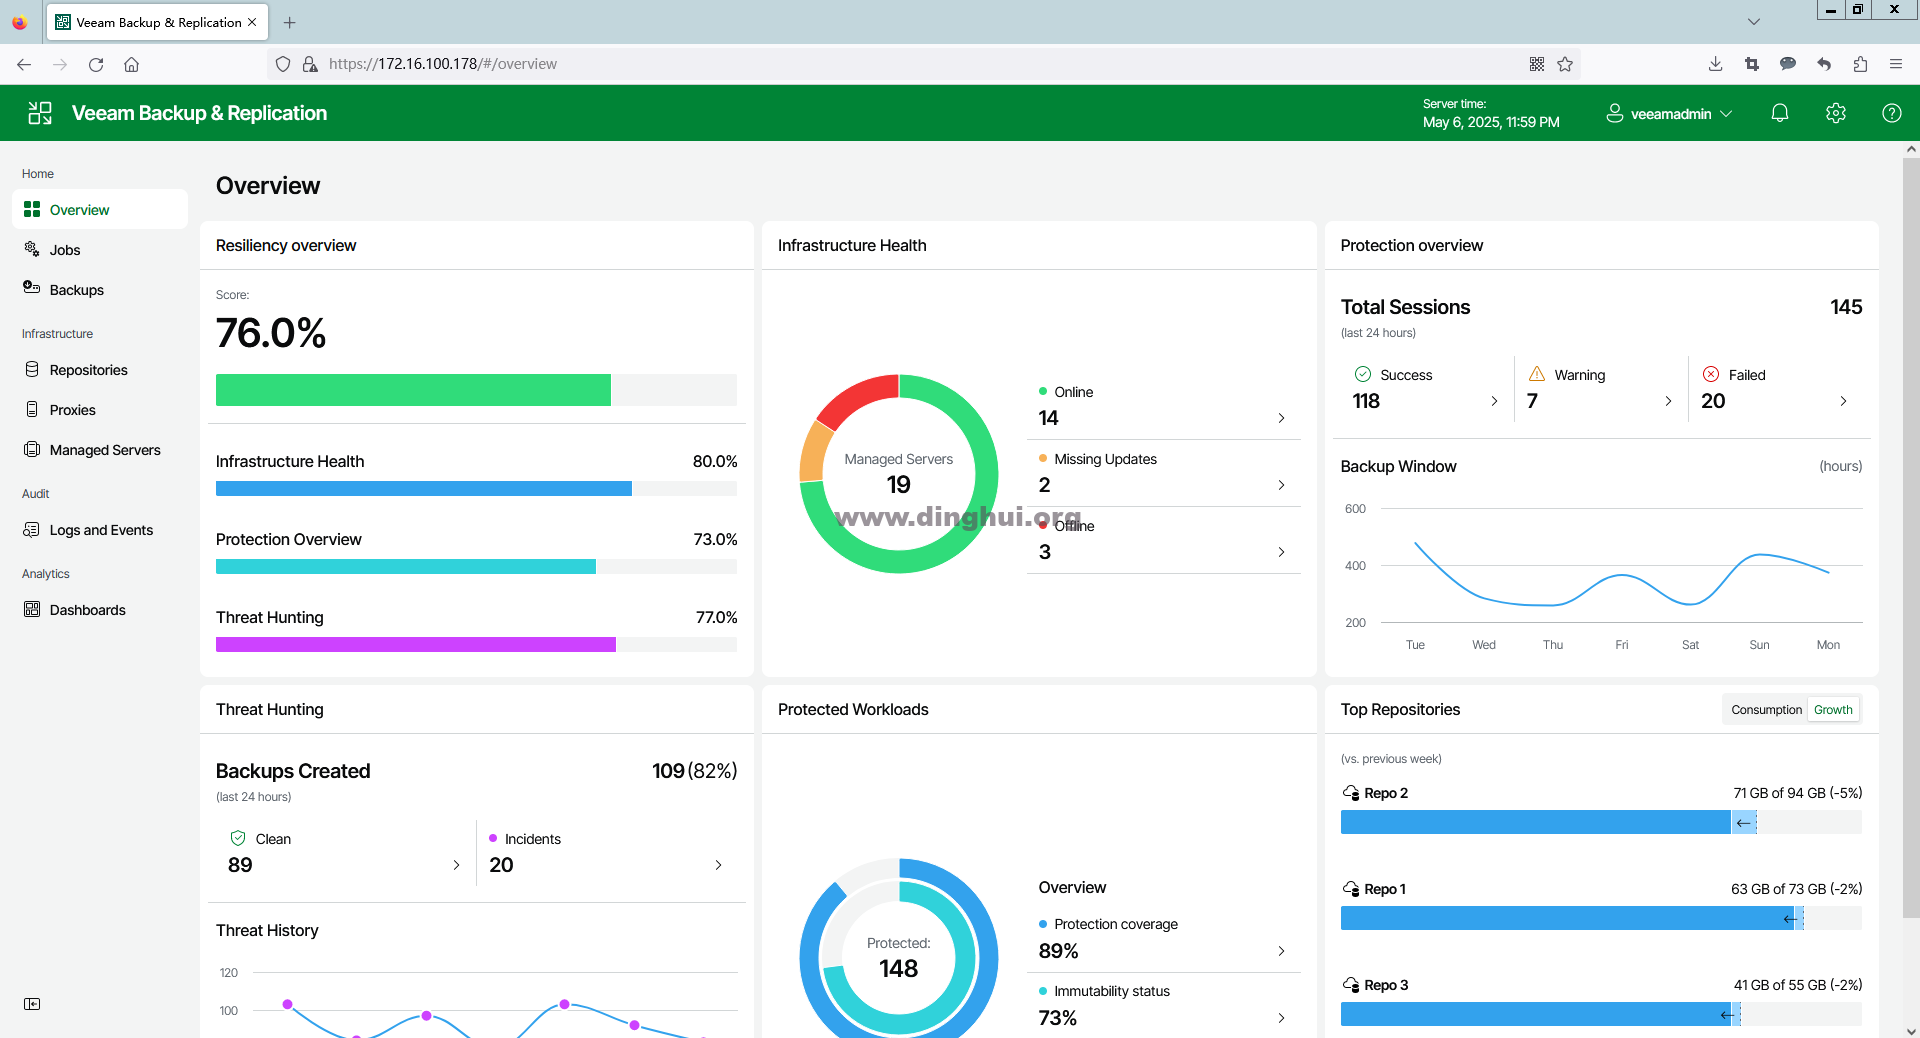Select the Veeam Backup & Replication browser tab
Viewport: 1920px width, 1038px height.
click(156, 22)
